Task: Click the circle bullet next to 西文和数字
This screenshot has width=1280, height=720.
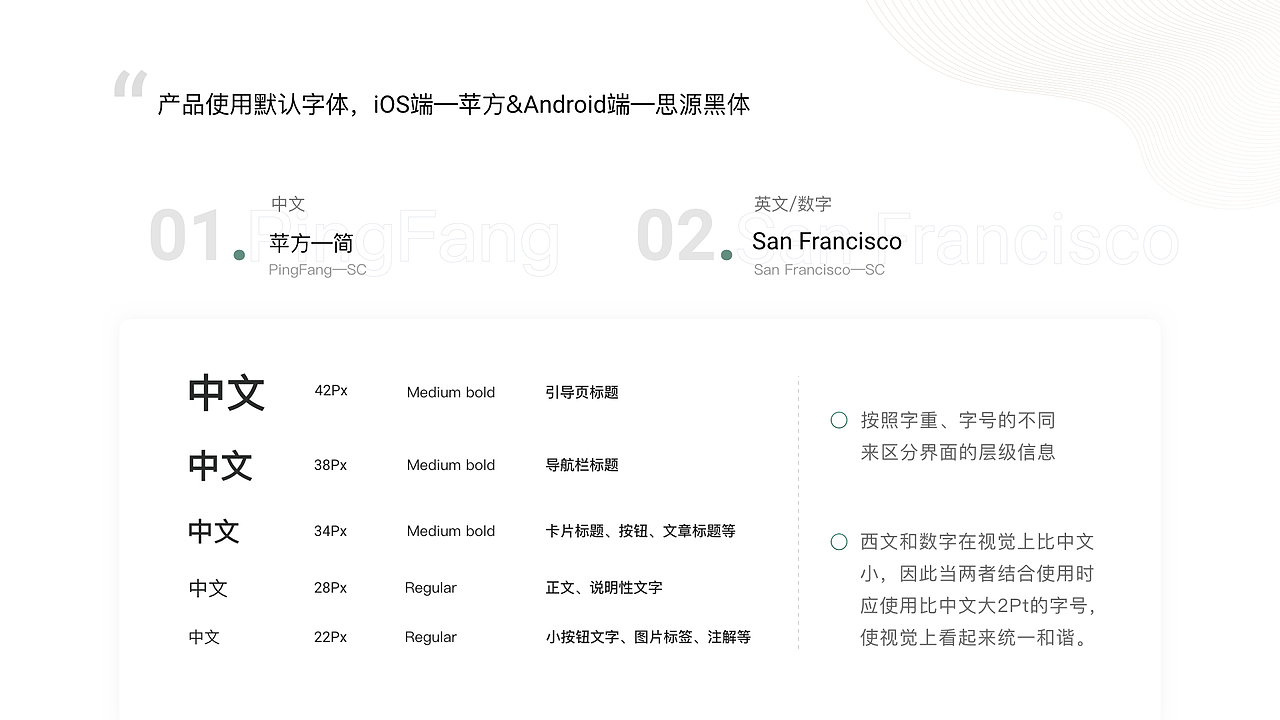Action: pyautogui.click(x=839, y=542)
